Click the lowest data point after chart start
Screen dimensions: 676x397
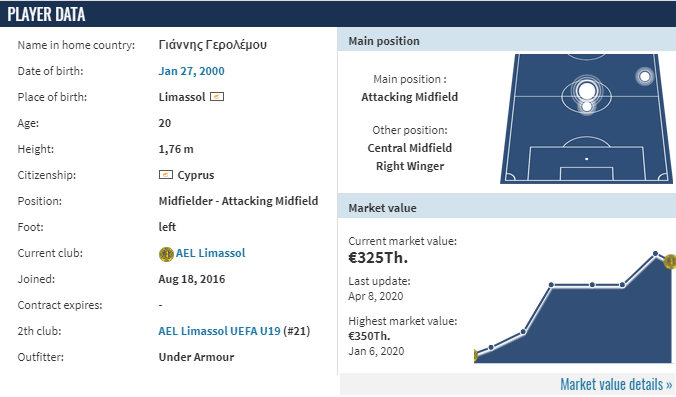coord(491,347)
